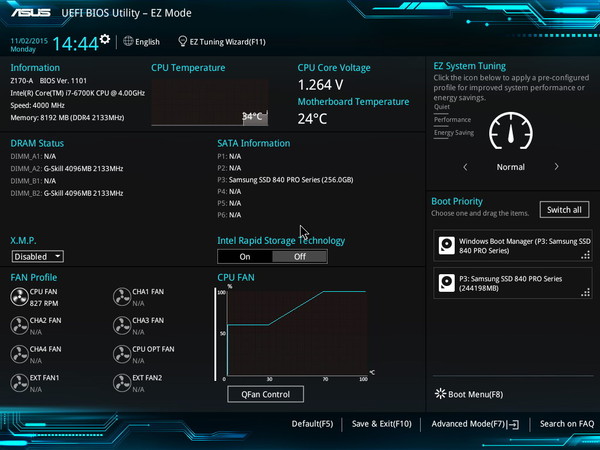Click drag handle on P3 Samsung SSD entry
The width and height of the screenshot is (600, 450).
pyautogui.click(x=585, y=293)
